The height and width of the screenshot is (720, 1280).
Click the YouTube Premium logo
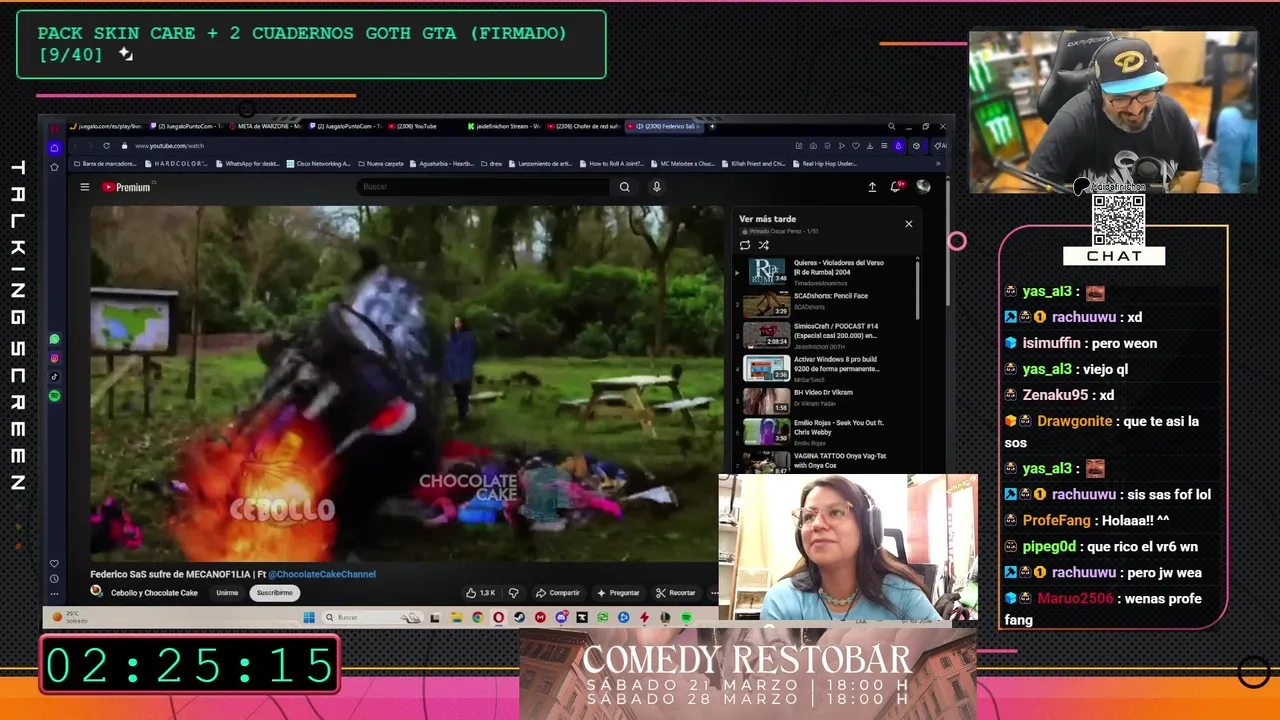pos(127,187)
